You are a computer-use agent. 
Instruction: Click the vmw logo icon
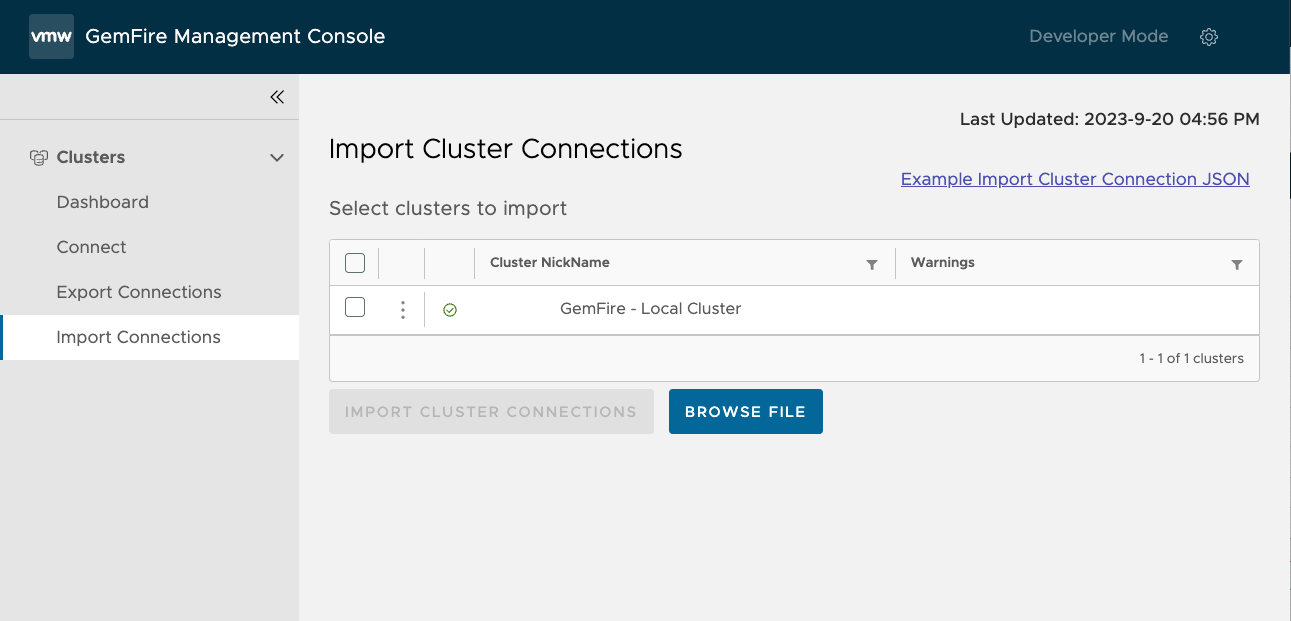51,36
